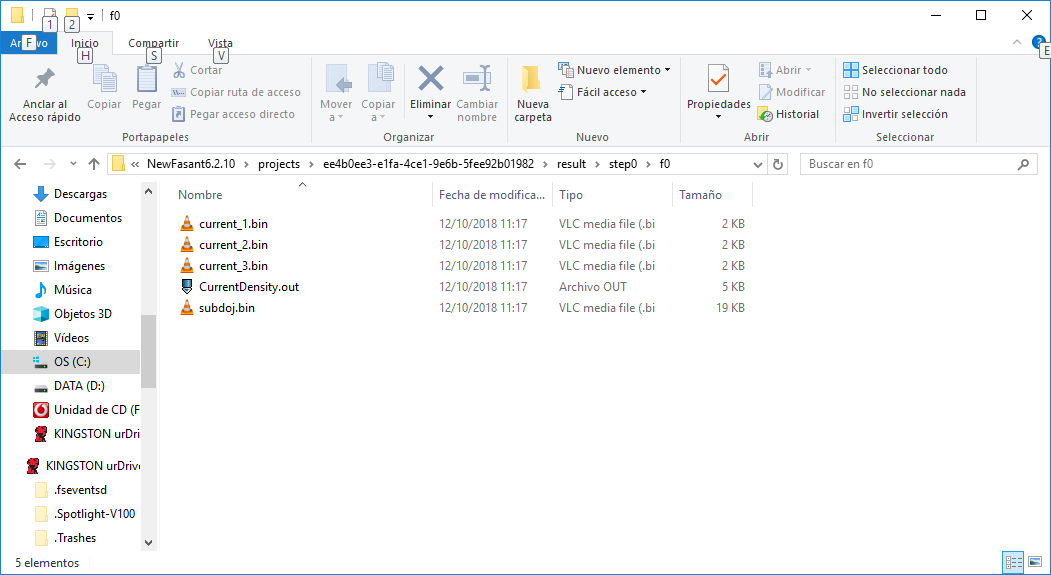Image resolution: width=1051 pixels, height=575 pixels.
Task: Click the navigation pane scrollbar down arrow
Action: coord(148,542)
